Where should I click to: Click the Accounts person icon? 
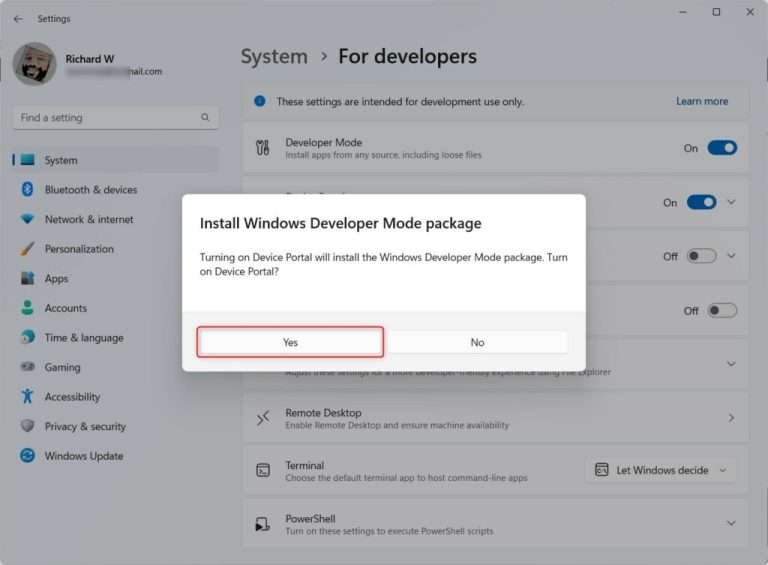click(x=27, y=307)
